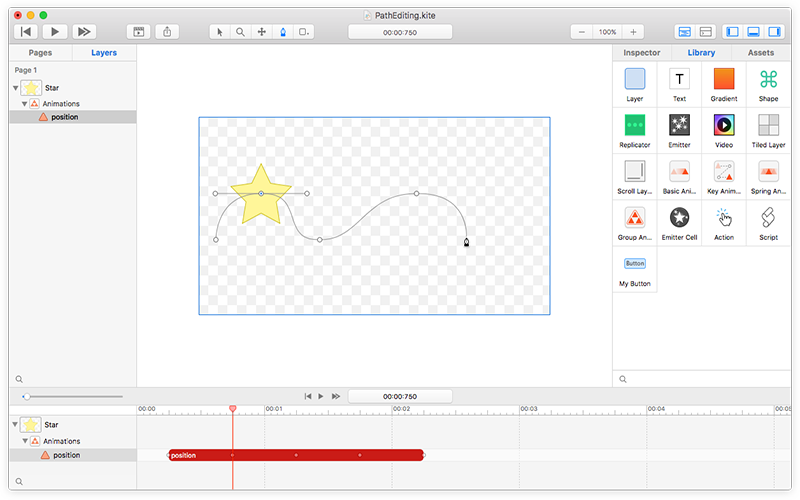This screenshot has height=500, width=800.
Task: Select the Zoom magnifier tool
Action: [240, 32]
